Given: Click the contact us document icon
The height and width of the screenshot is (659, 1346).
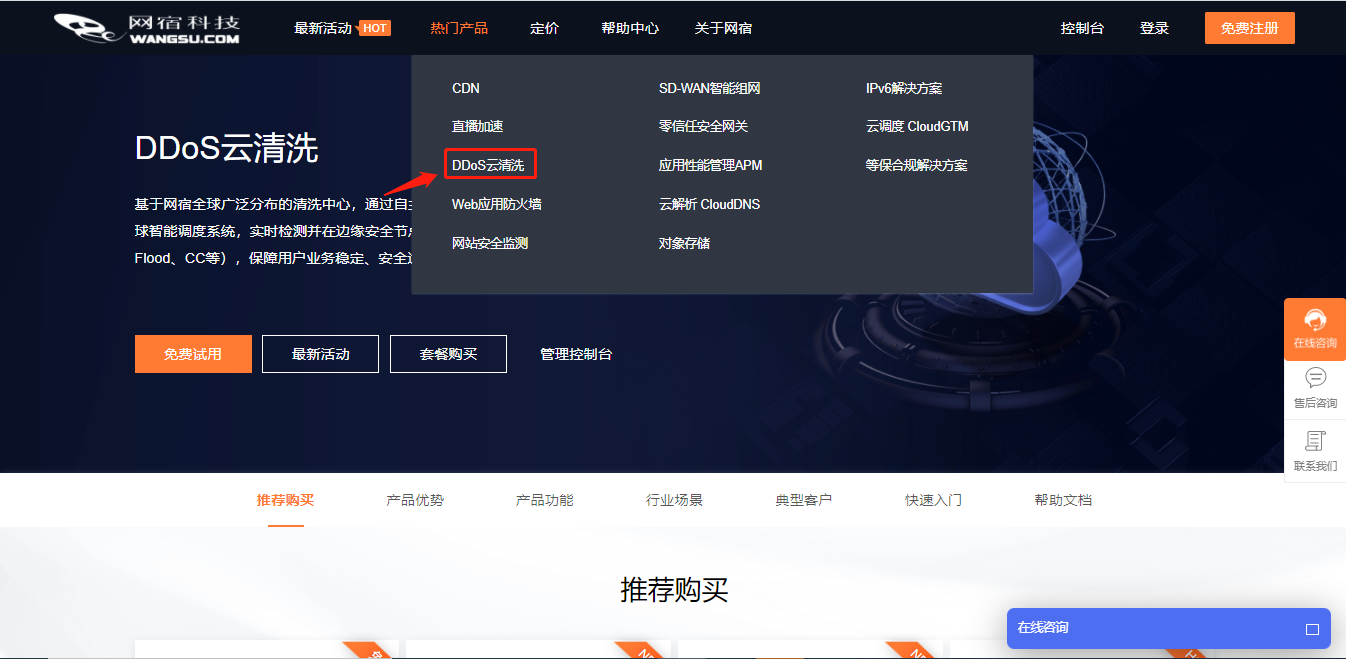Looking at the screenshot, I should pyautogui.click(x=1315, y=441).
